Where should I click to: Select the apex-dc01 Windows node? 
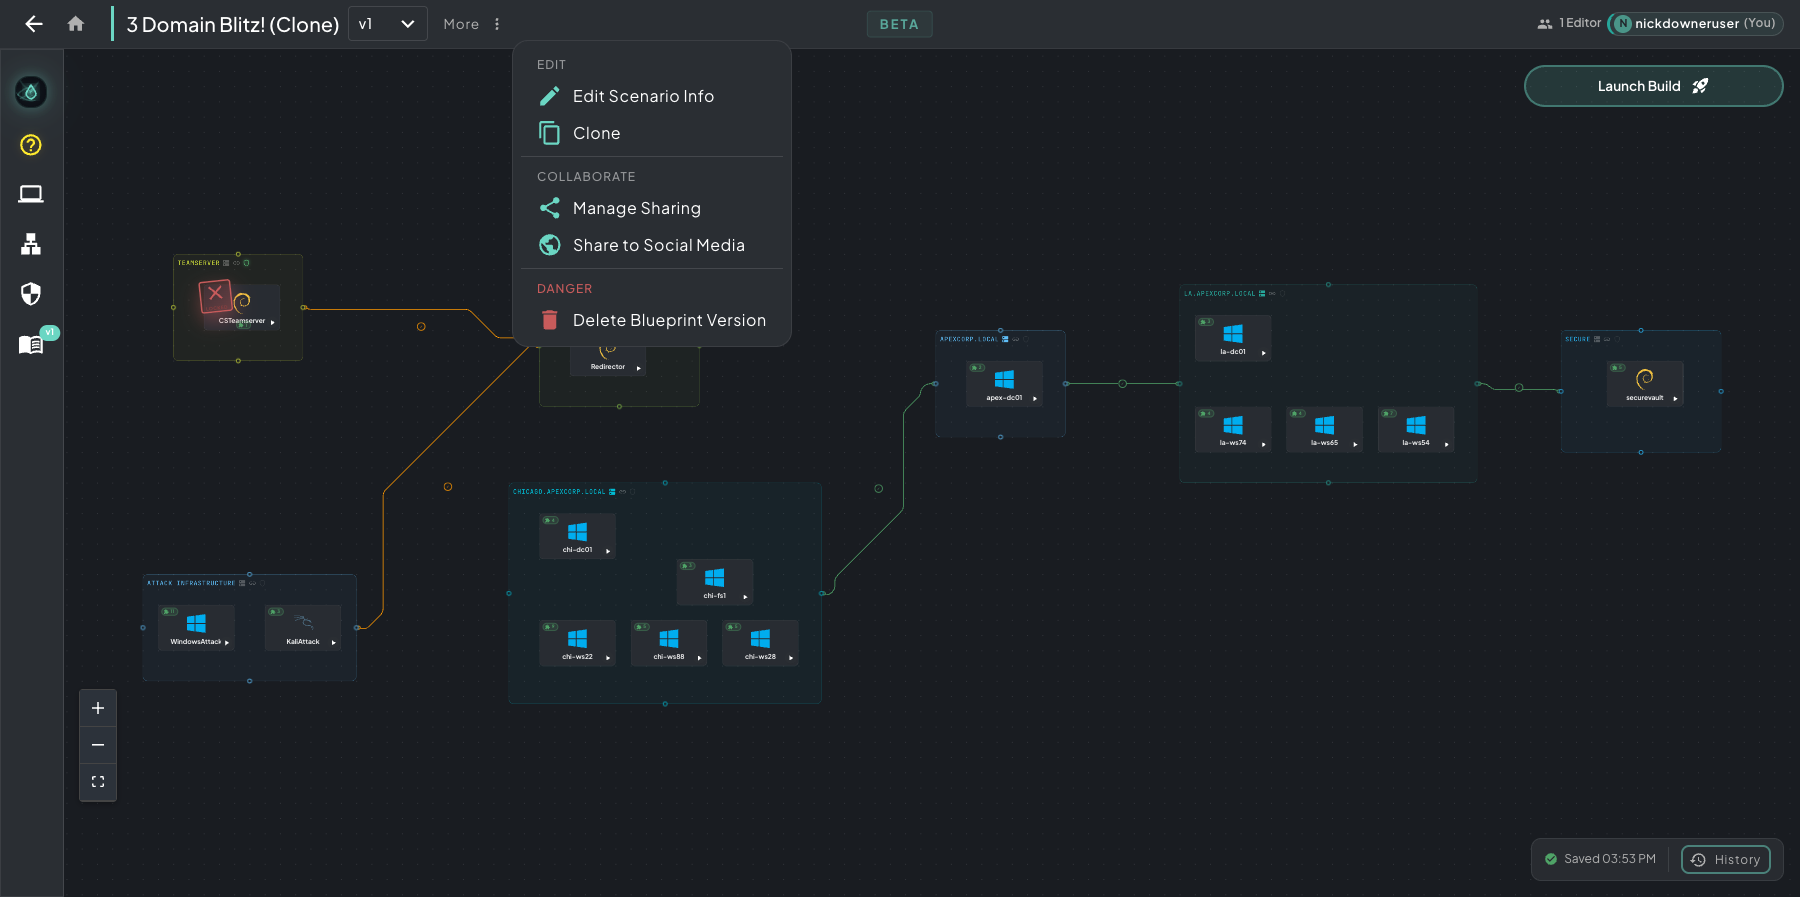click(1004, 384)
